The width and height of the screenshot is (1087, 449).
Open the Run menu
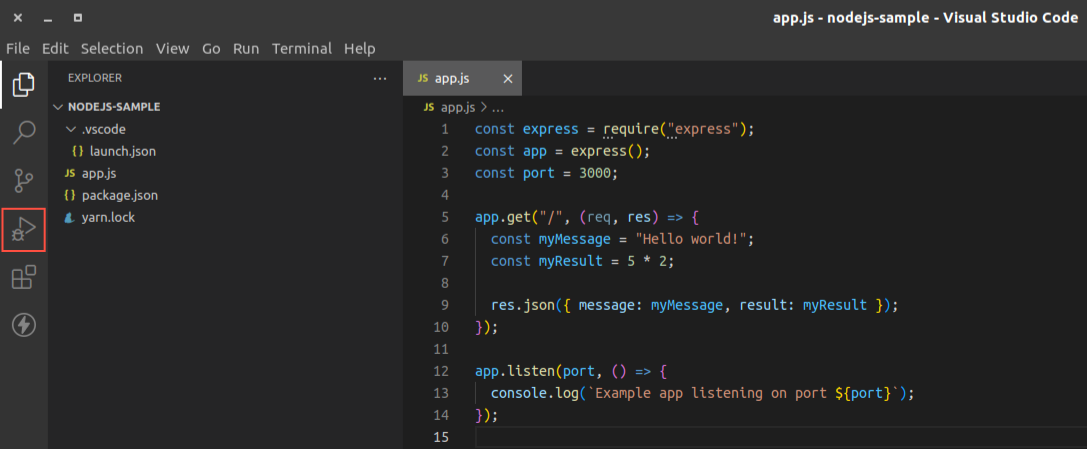pos(246,49)
